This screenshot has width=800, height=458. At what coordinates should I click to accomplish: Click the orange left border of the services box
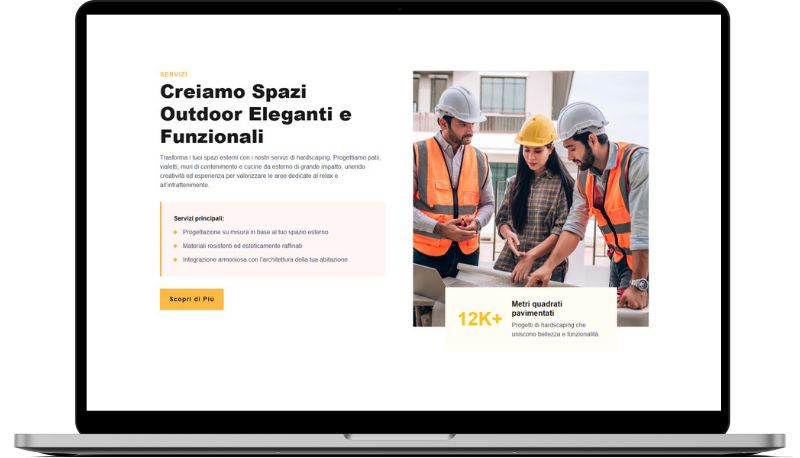click(x=161, y=239)
